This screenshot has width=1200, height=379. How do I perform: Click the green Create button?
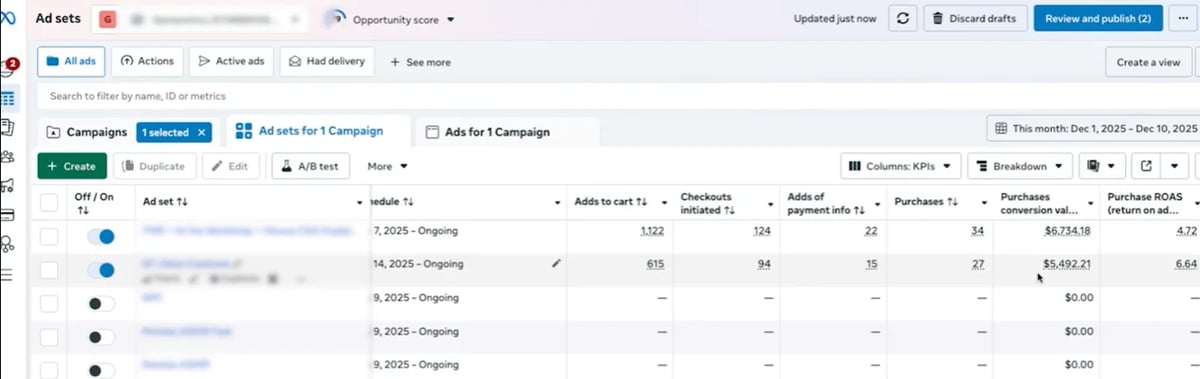point(72,166)
